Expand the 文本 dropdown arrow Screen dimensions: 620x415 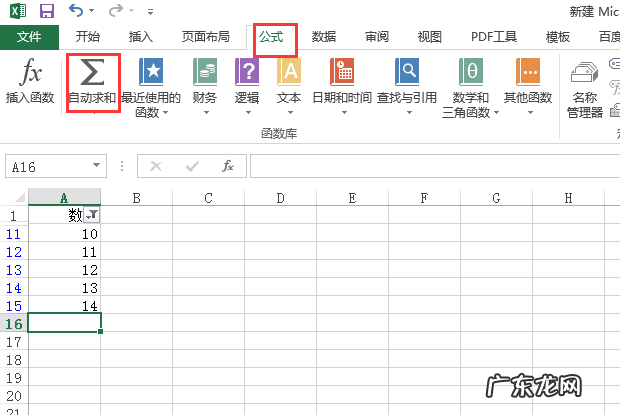point(290,113)
